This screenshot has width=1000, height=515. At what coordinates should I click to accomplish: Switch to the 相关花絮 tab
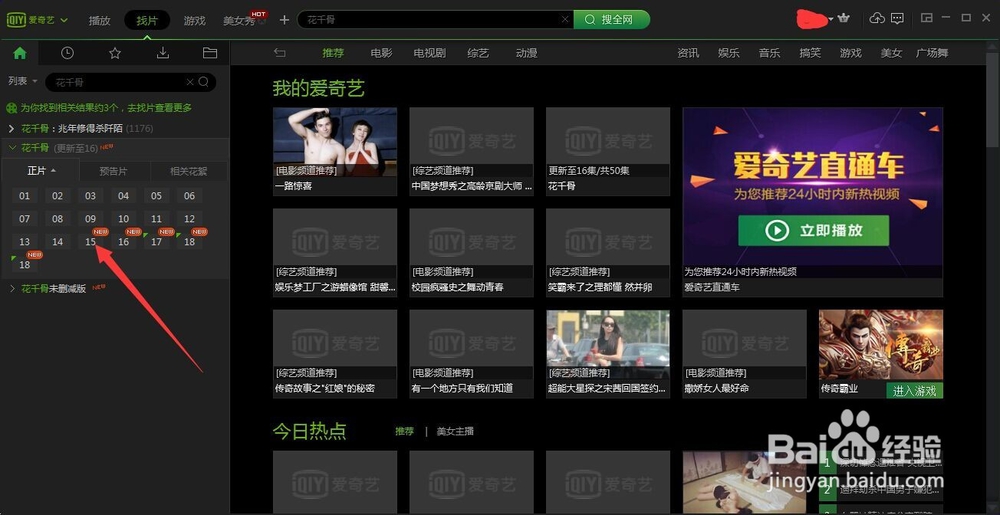[189, 171]
